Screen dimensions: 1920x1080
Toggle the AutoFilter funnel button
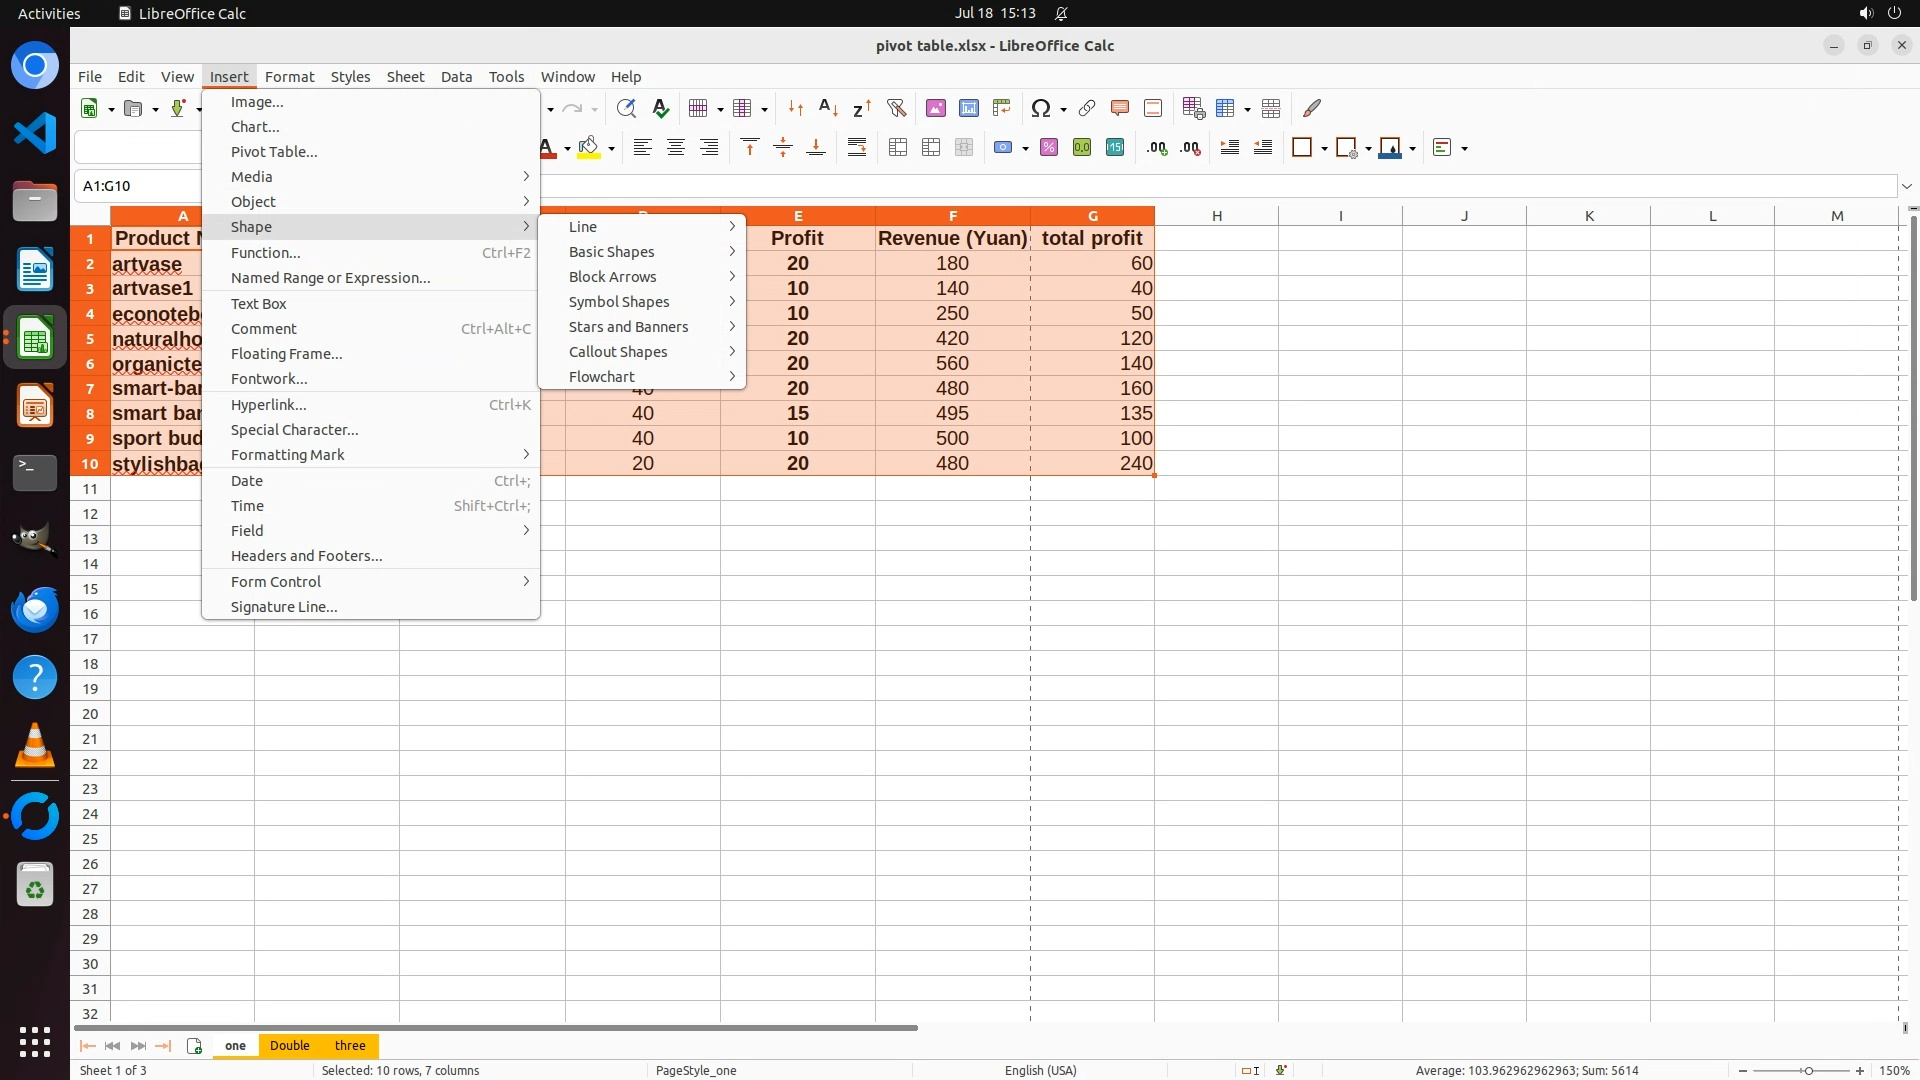coord(896,108)
